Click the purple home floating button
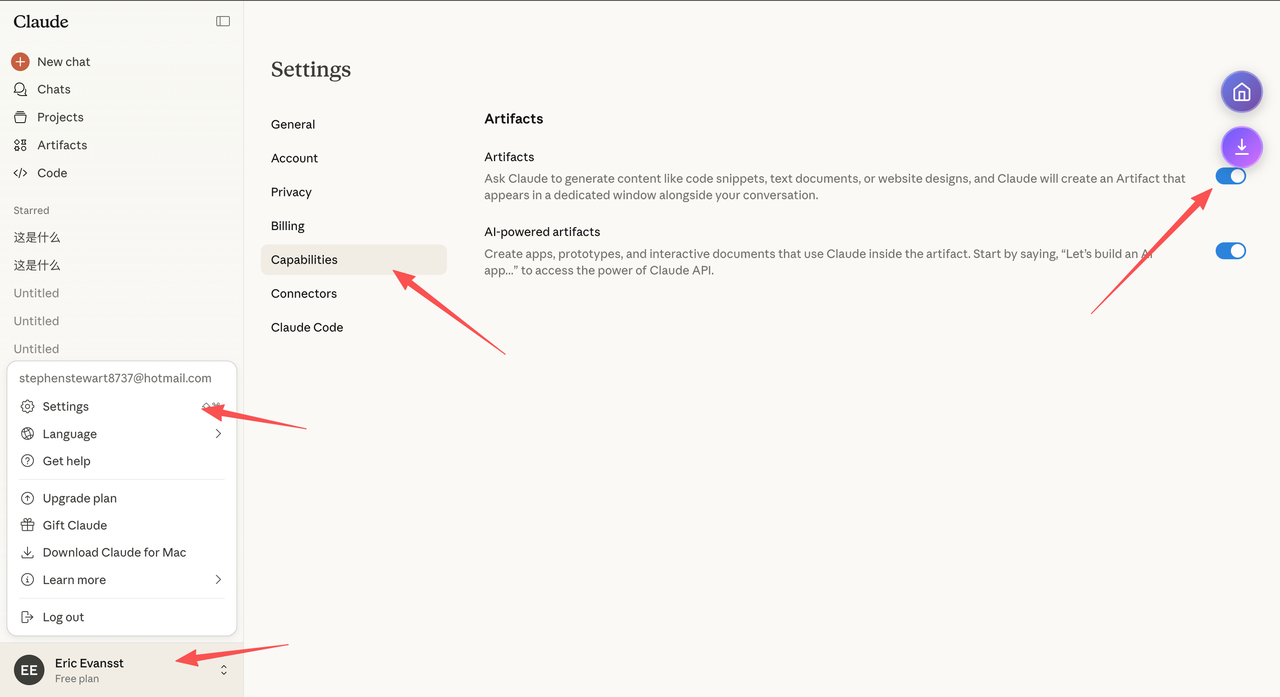 click(x=1241, y=92)
